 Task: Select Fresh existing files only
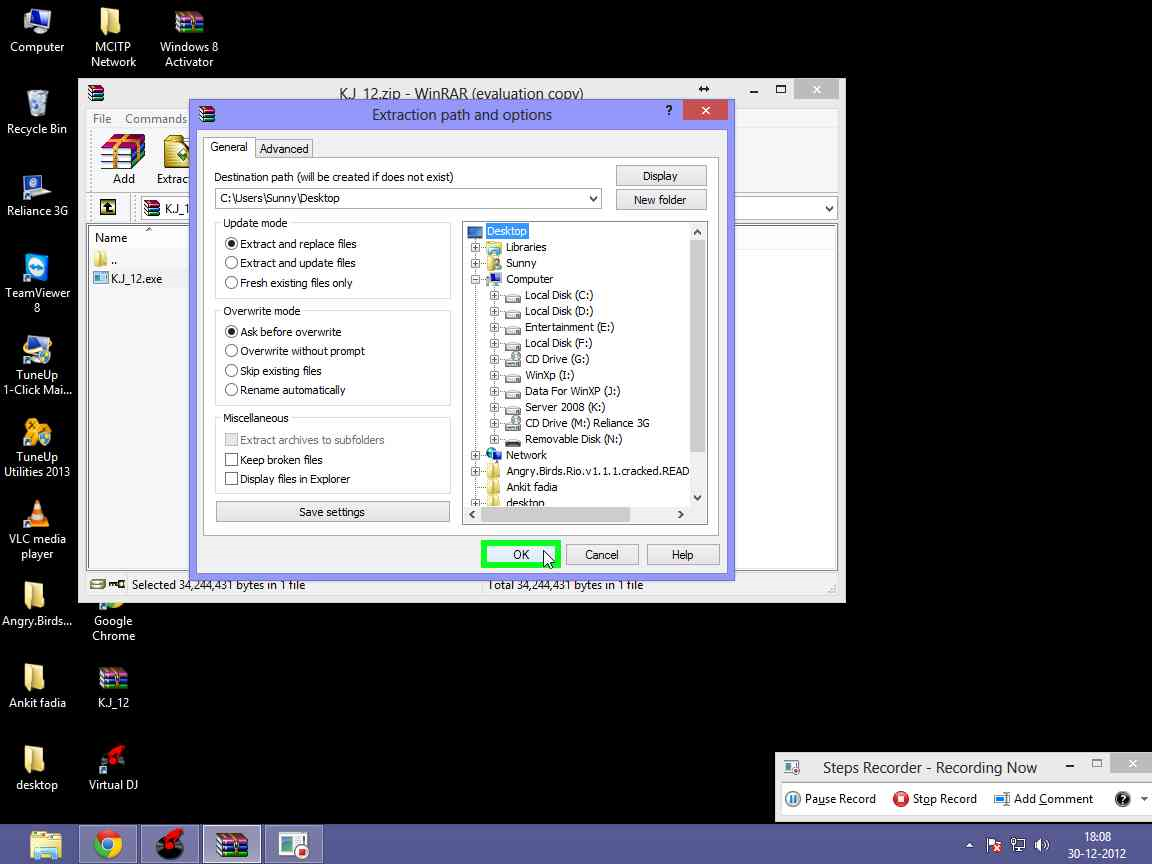click(x=288, y=283)
